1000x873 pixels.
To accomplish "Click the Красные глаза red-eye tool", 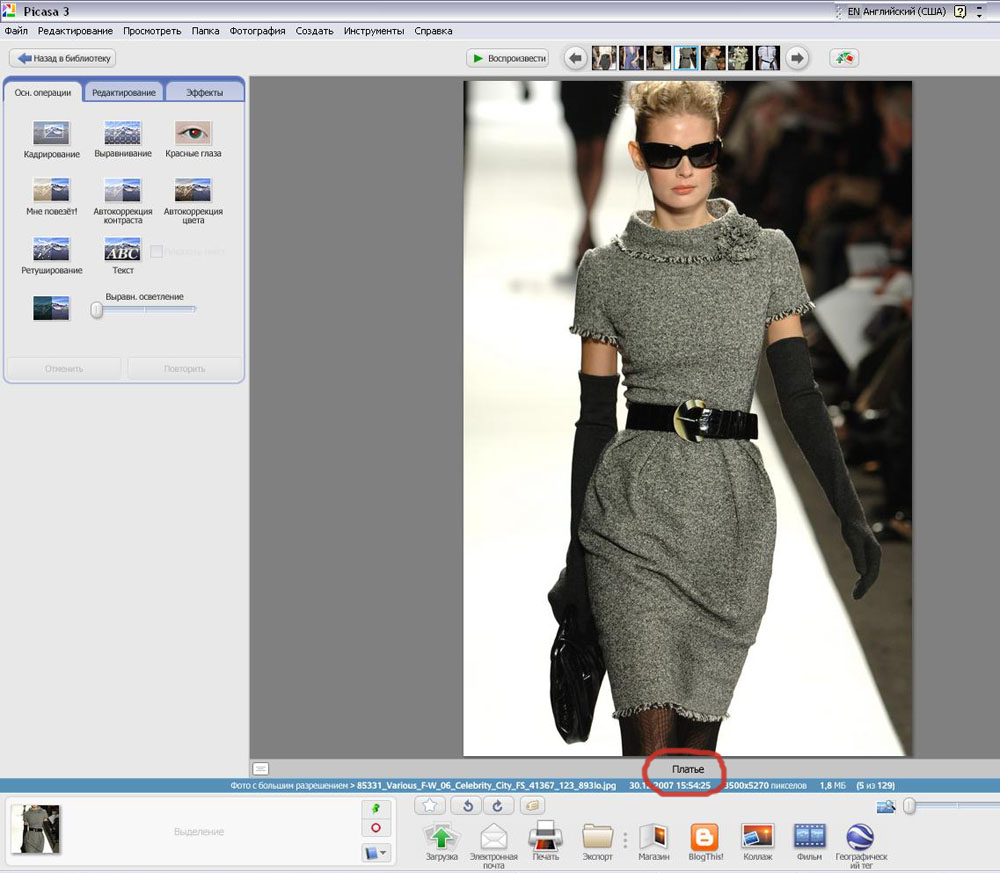I will (193, 134).
